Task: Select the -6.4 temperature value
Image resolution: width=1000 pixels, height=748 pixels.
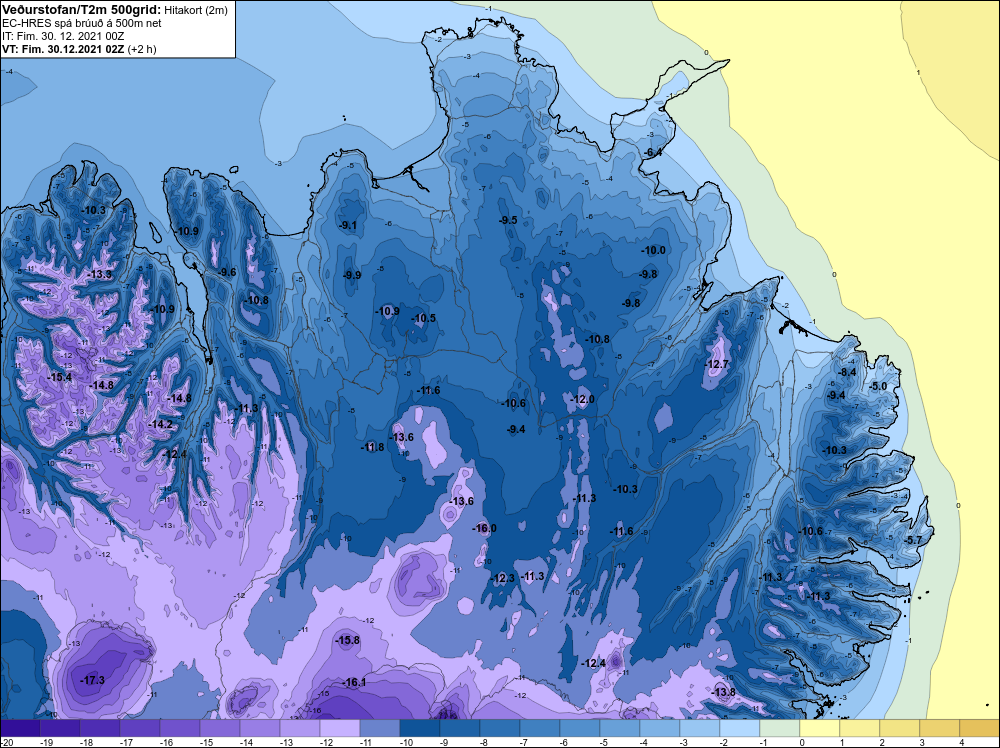Action: click(x=653, y=152)
